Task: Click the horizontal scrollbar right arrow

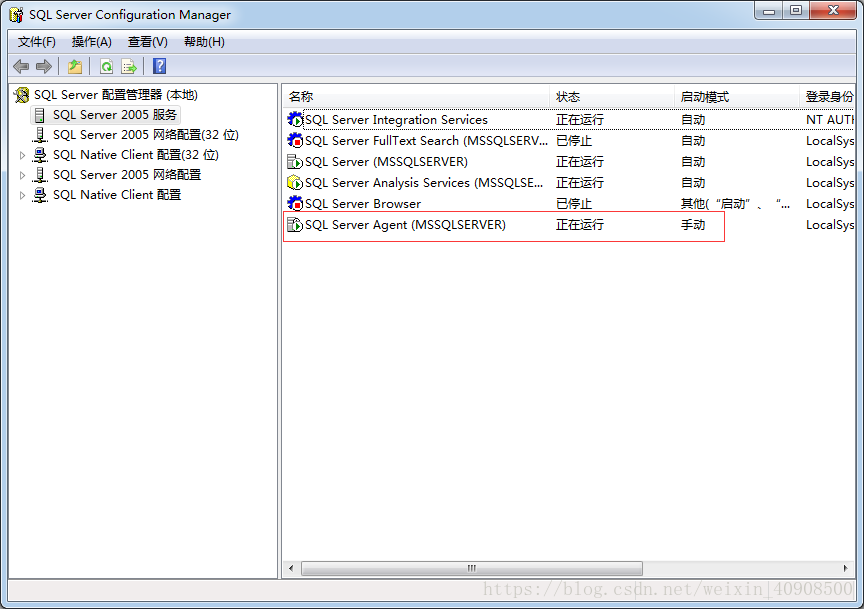Action: point(846,568)
